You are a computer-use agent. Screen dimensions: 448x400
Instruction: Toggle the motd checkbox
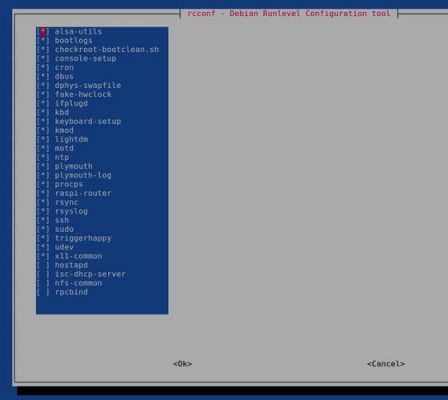pyautogui.click(x=43, y=149)
